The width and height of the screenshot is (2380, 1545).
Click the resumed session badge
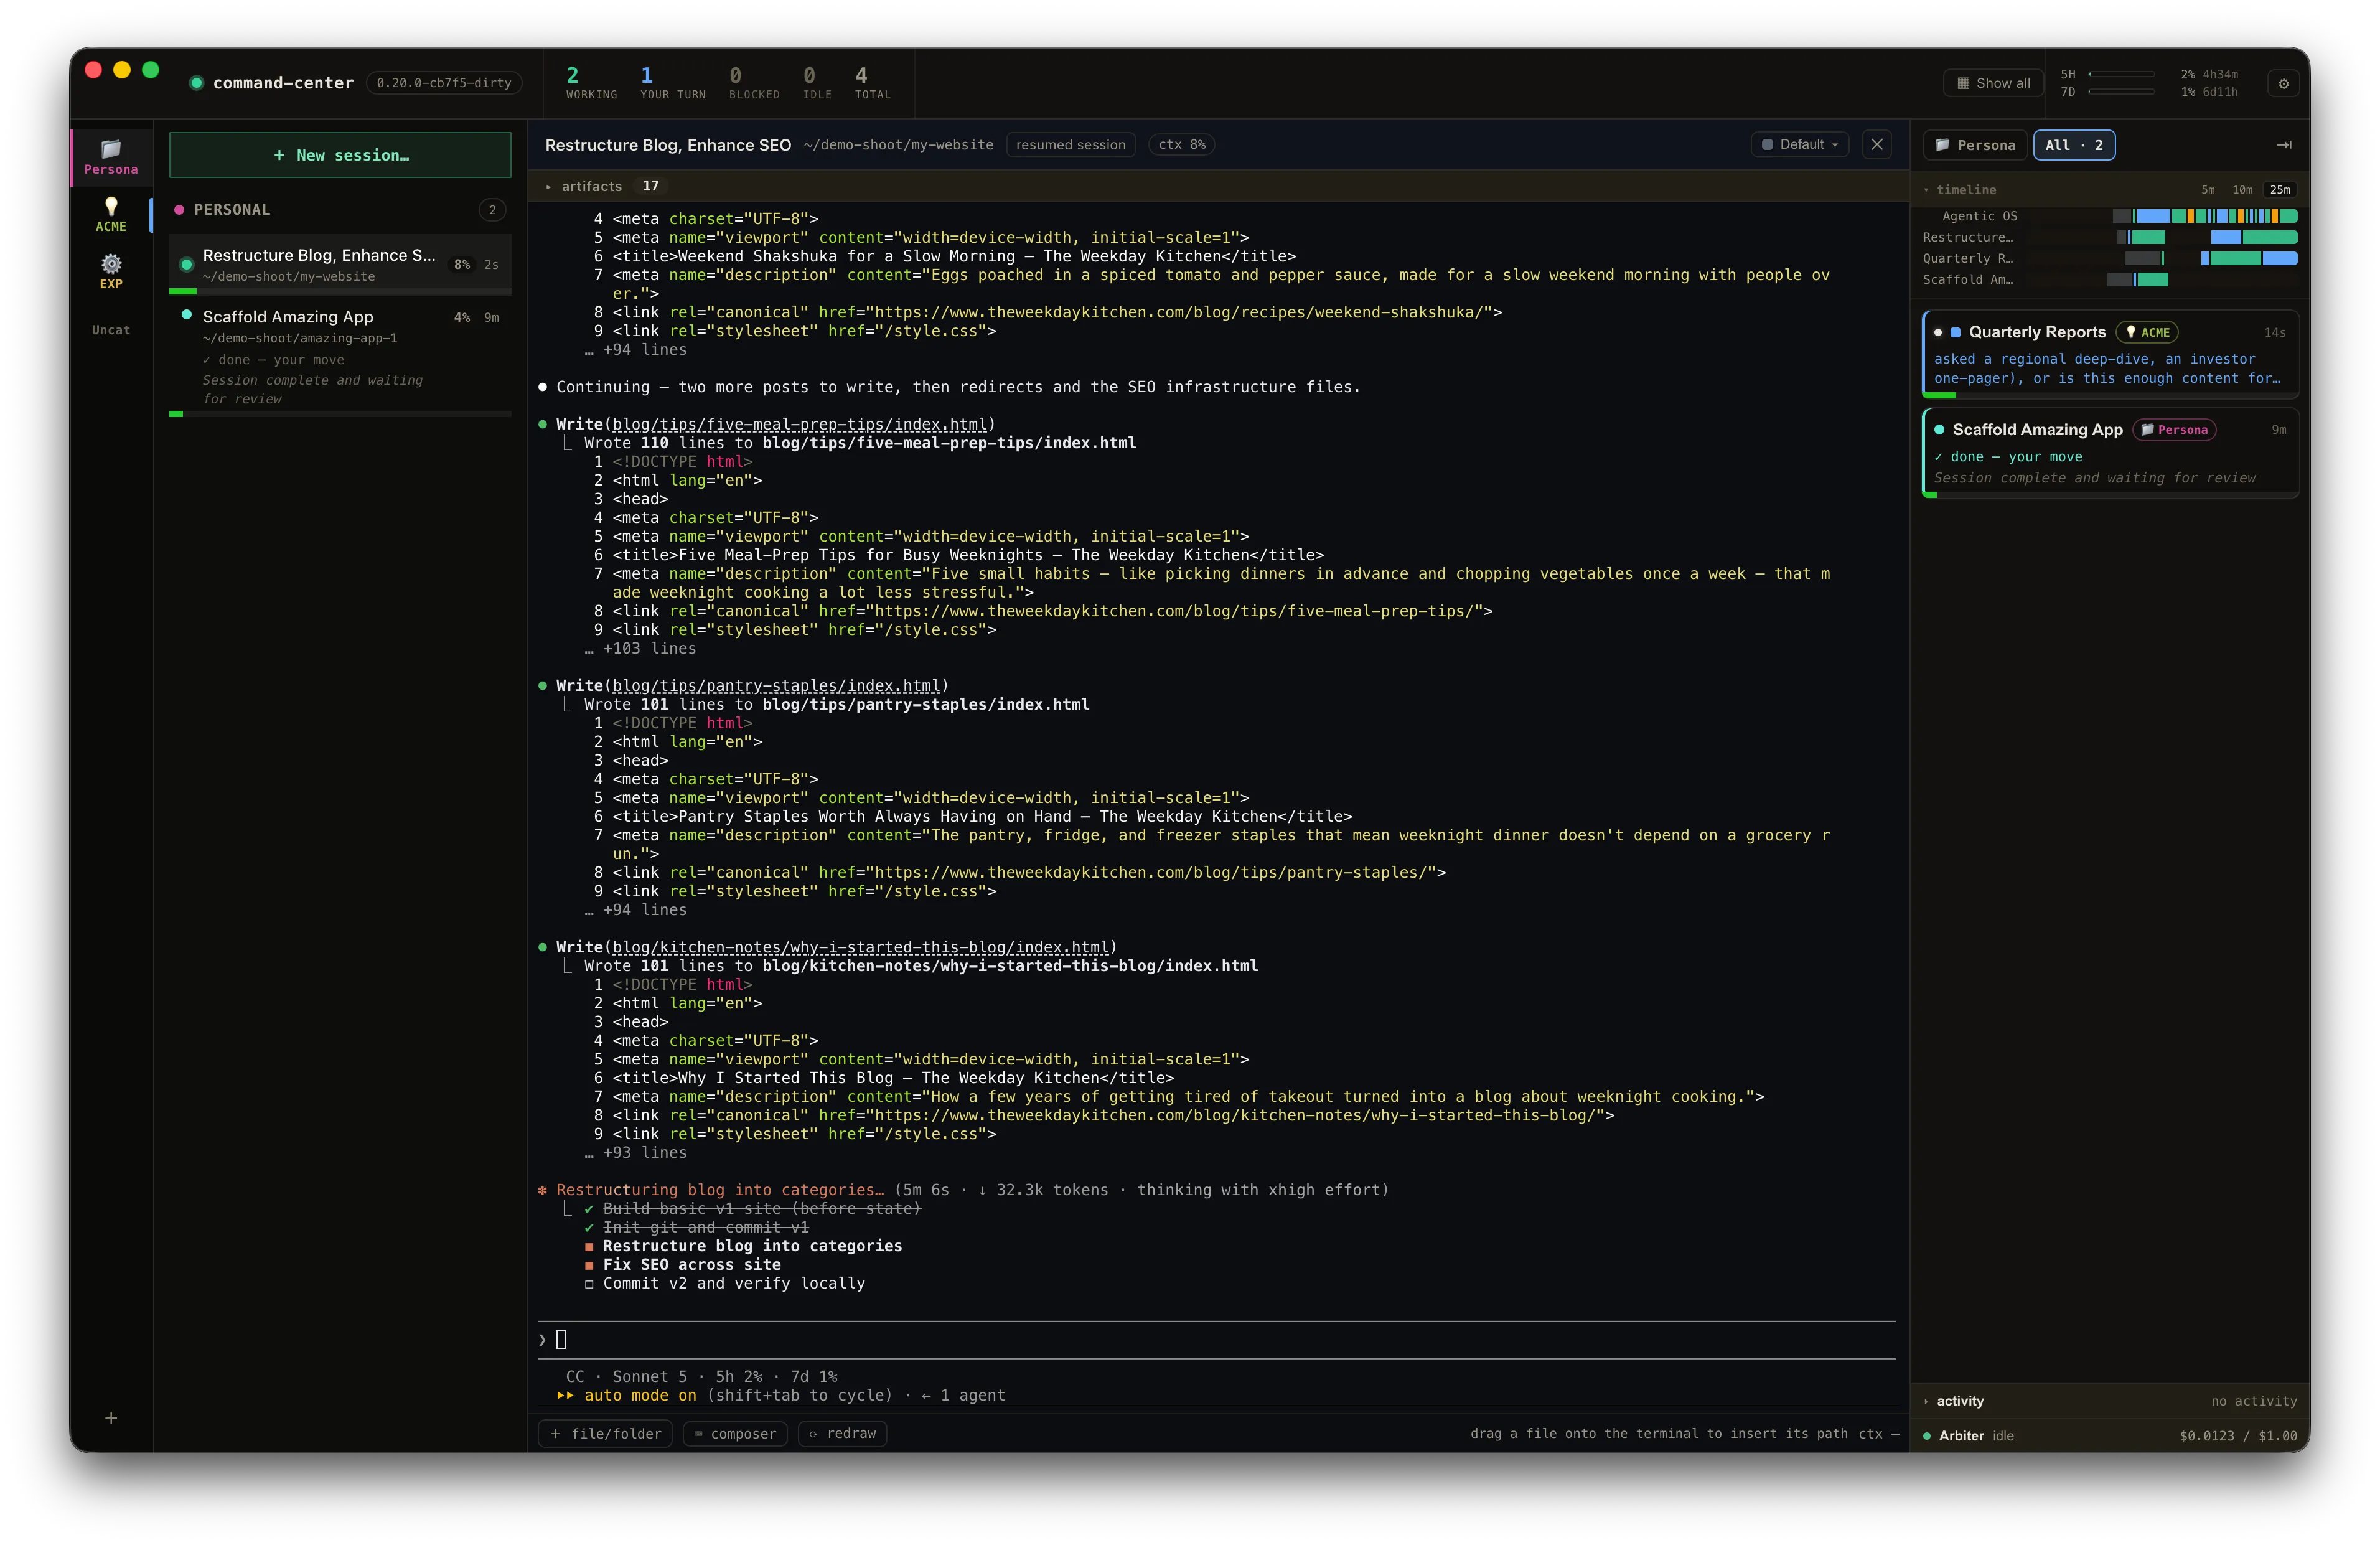coord(1070,145)
